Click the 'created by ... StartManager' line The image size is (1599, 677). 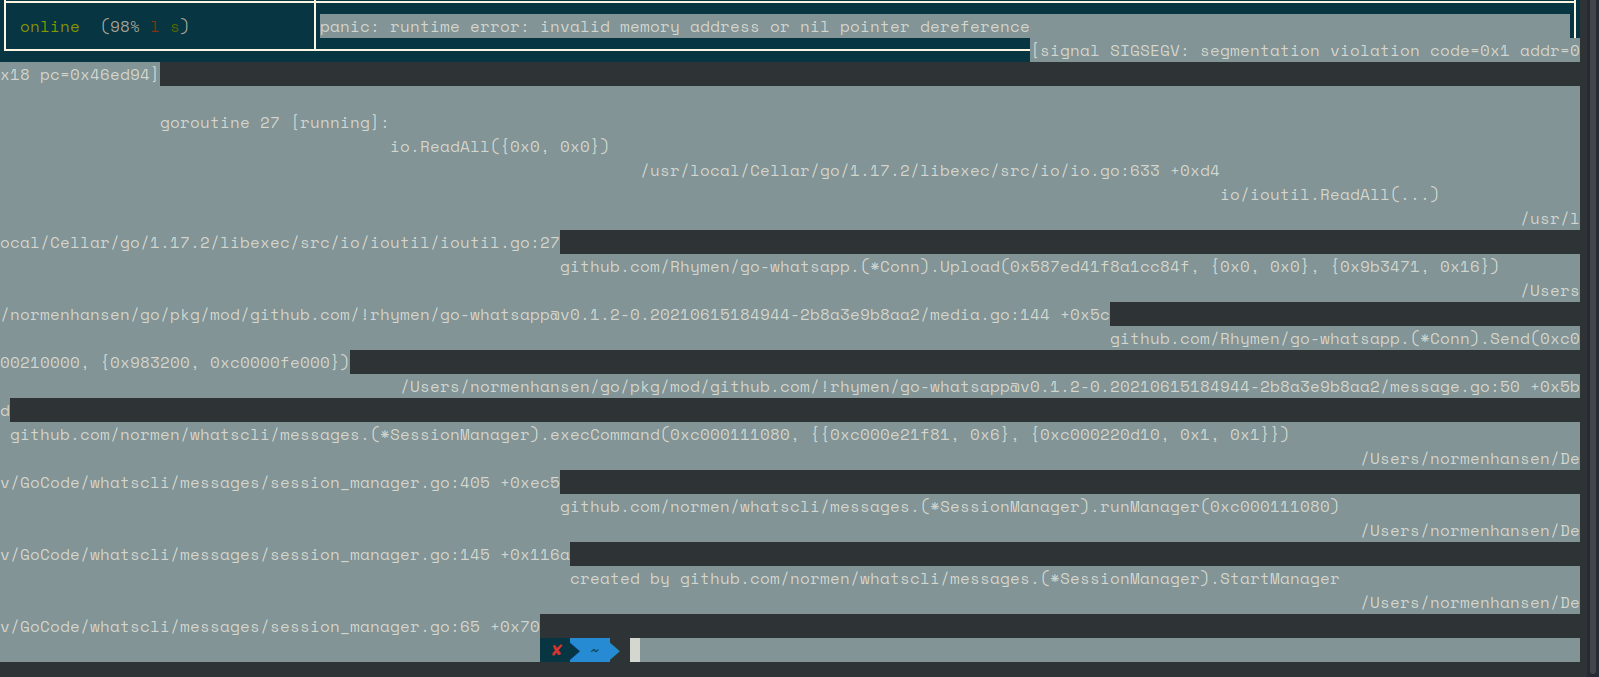(955, 579)
